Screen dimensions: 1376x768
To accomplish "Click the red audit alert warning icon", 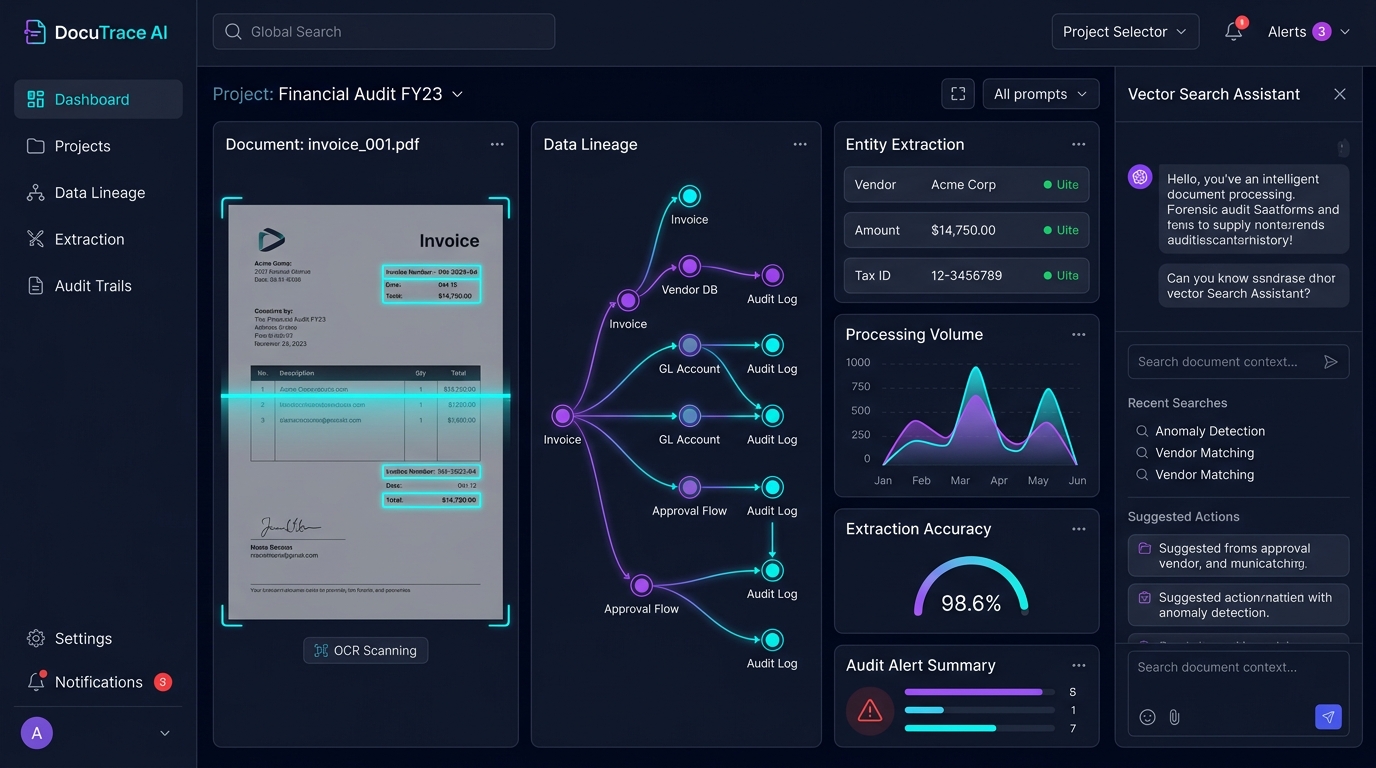I will click(x=870, y=711).
